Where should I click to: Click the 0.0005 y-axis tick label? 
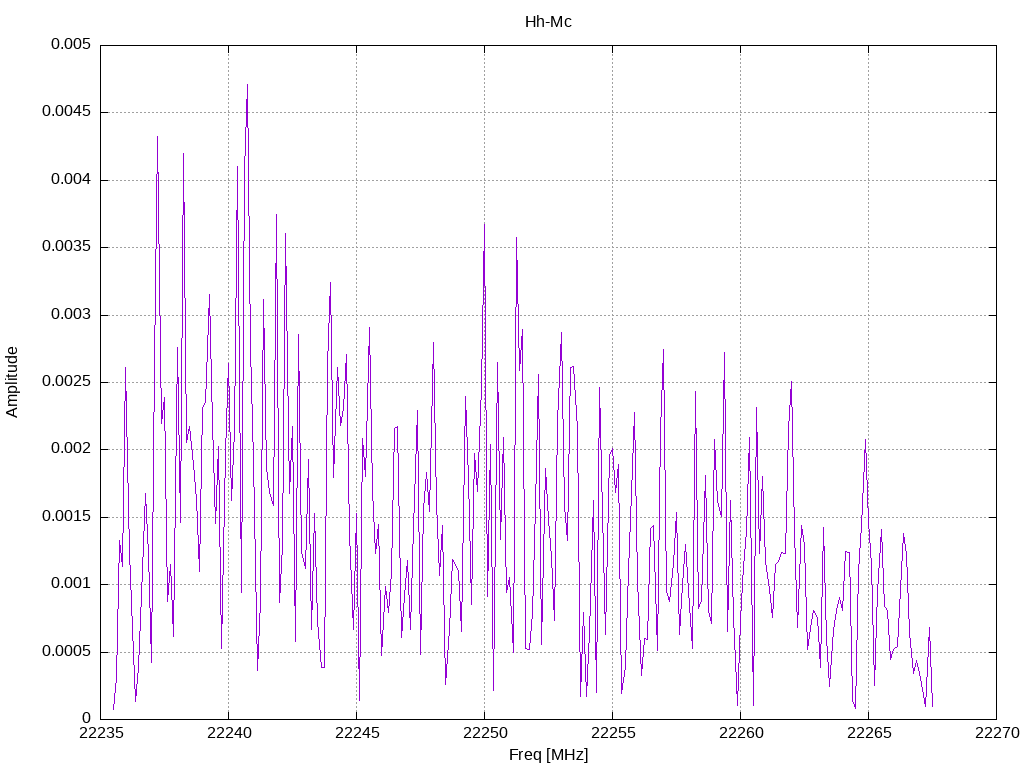66,651
